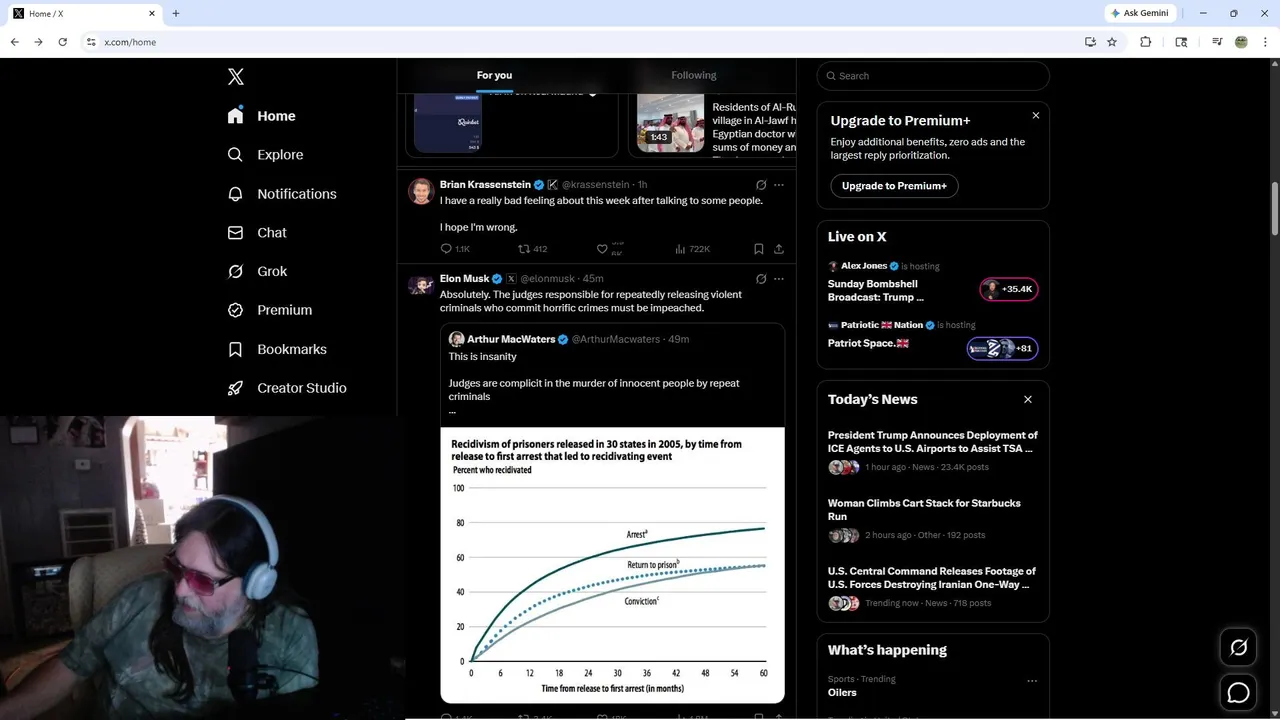Close the Today's News panel
The image size is (1280, 720).
coord(1027,399)
